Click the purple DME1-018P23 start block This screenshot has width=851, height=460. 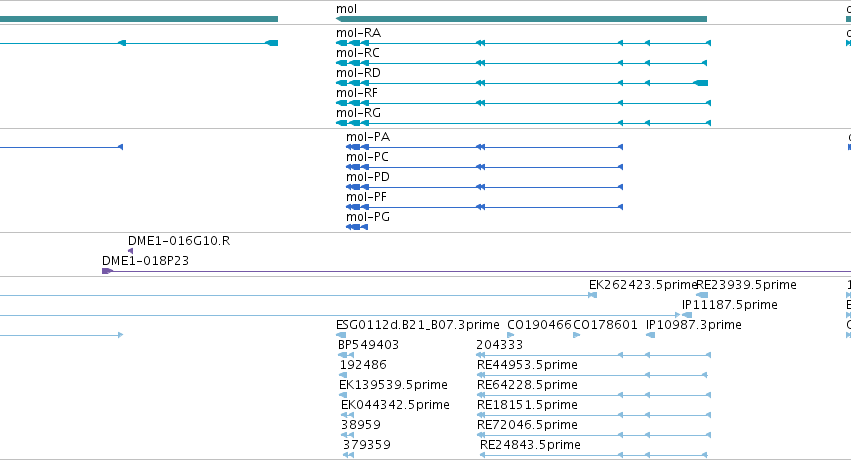(107, 271)
